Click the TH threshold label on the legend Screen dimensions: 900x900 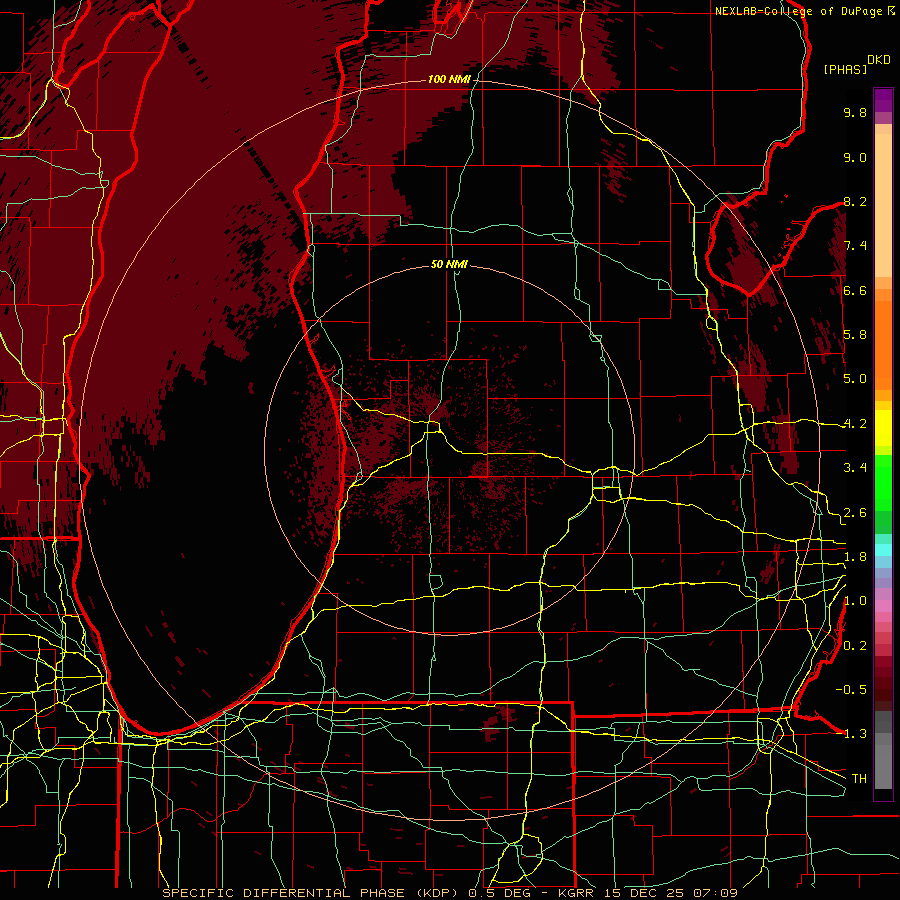859,779
